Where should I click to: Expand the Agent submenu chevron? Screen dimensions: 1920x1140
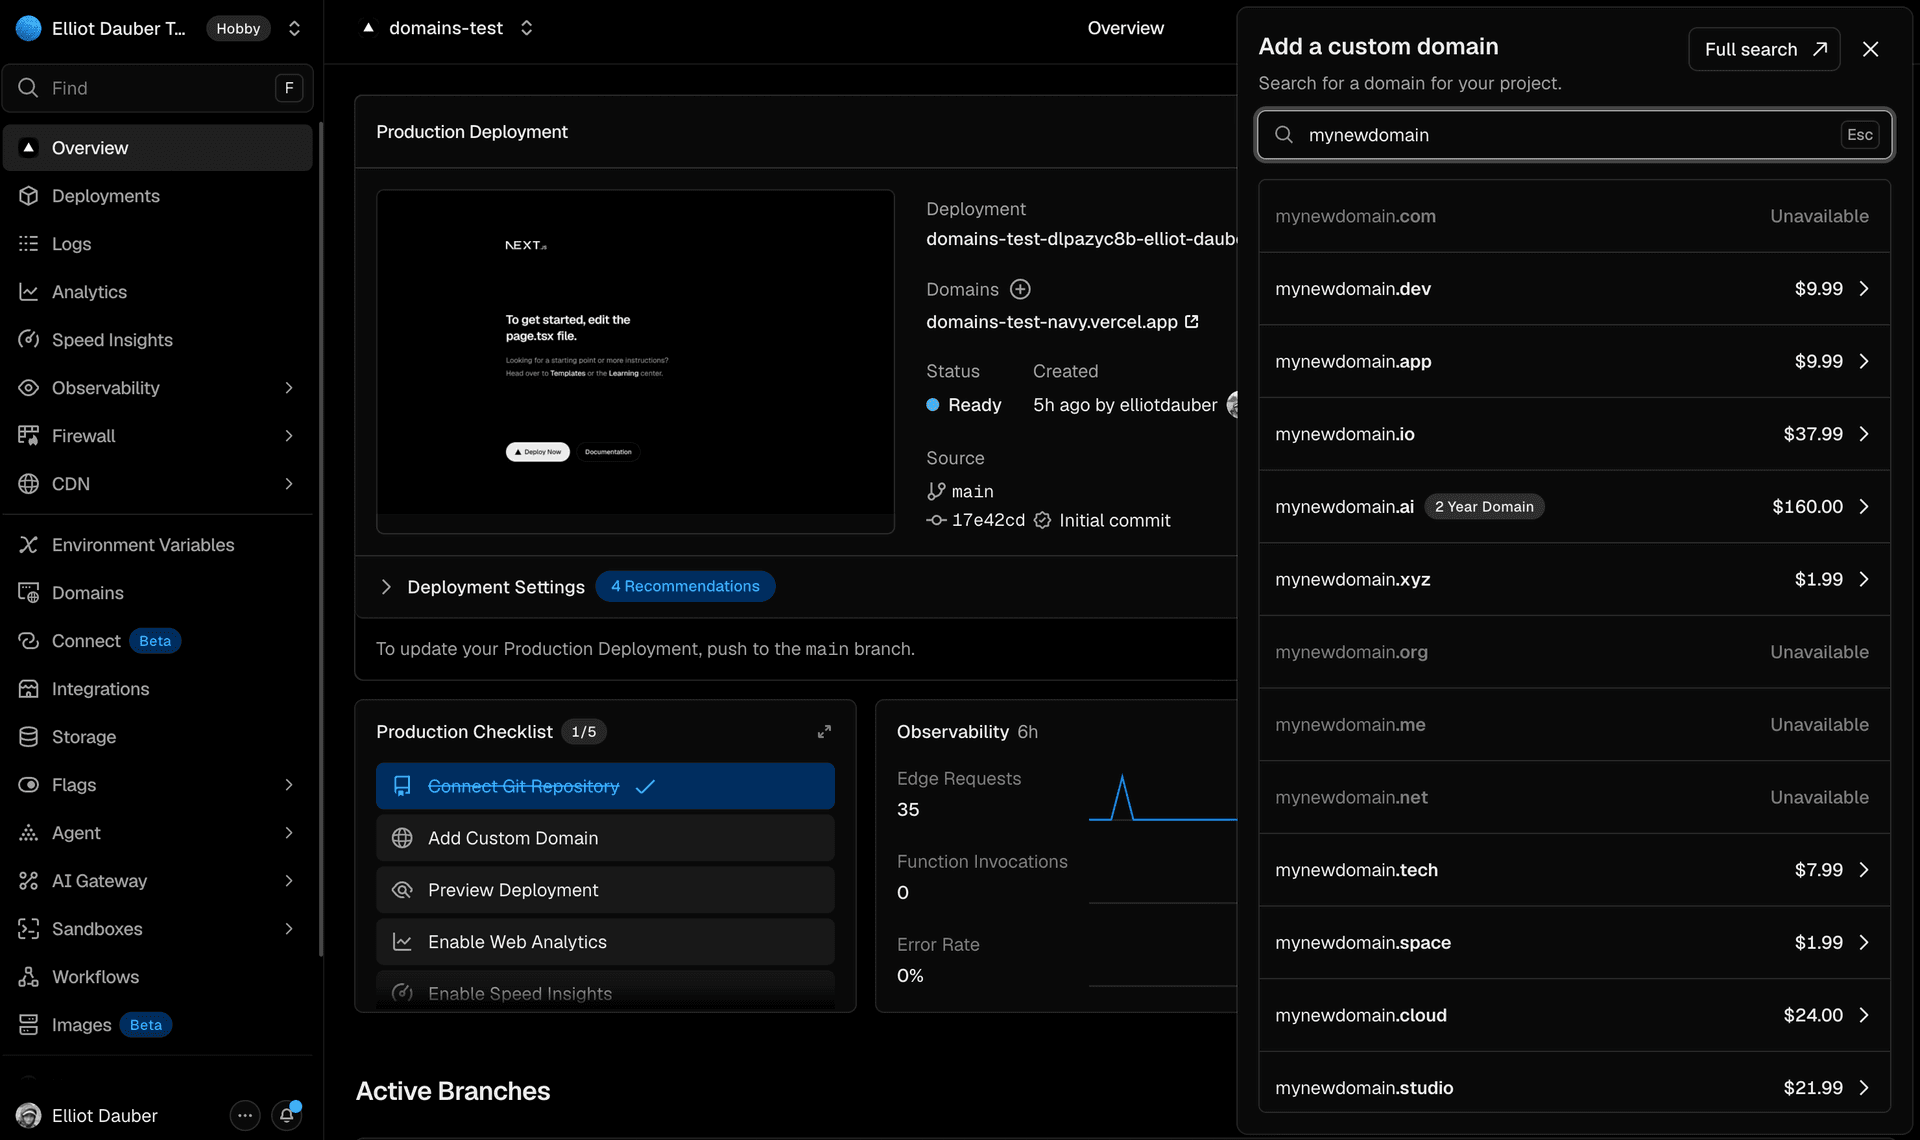(289, 833)
